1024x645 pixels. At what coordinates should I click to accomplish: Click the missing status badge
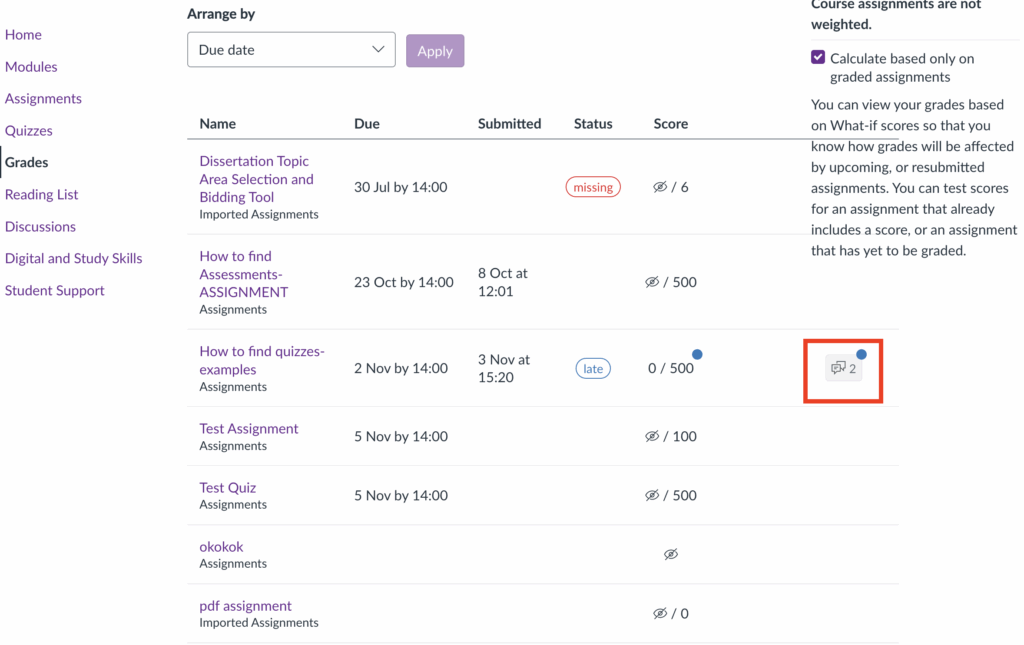[x=593, y=187]
